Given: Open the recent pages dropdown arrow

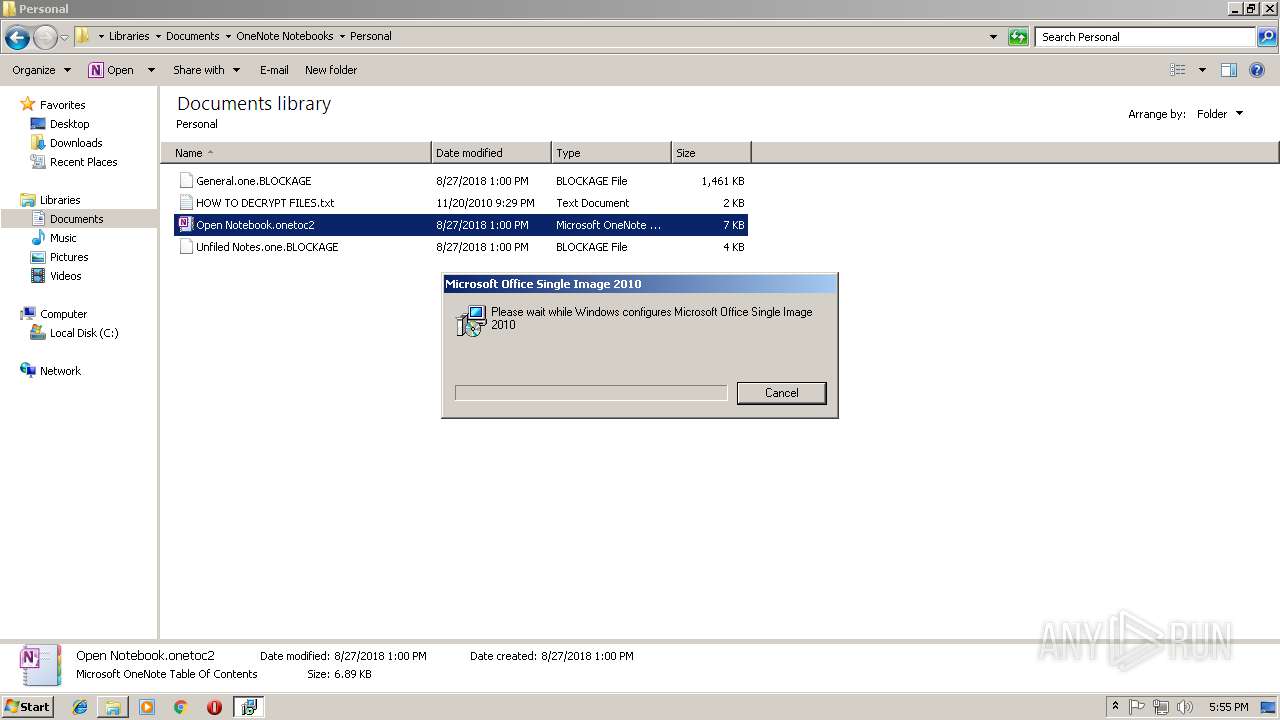Looking at the screenshot, I should click(x=65, y=37).
